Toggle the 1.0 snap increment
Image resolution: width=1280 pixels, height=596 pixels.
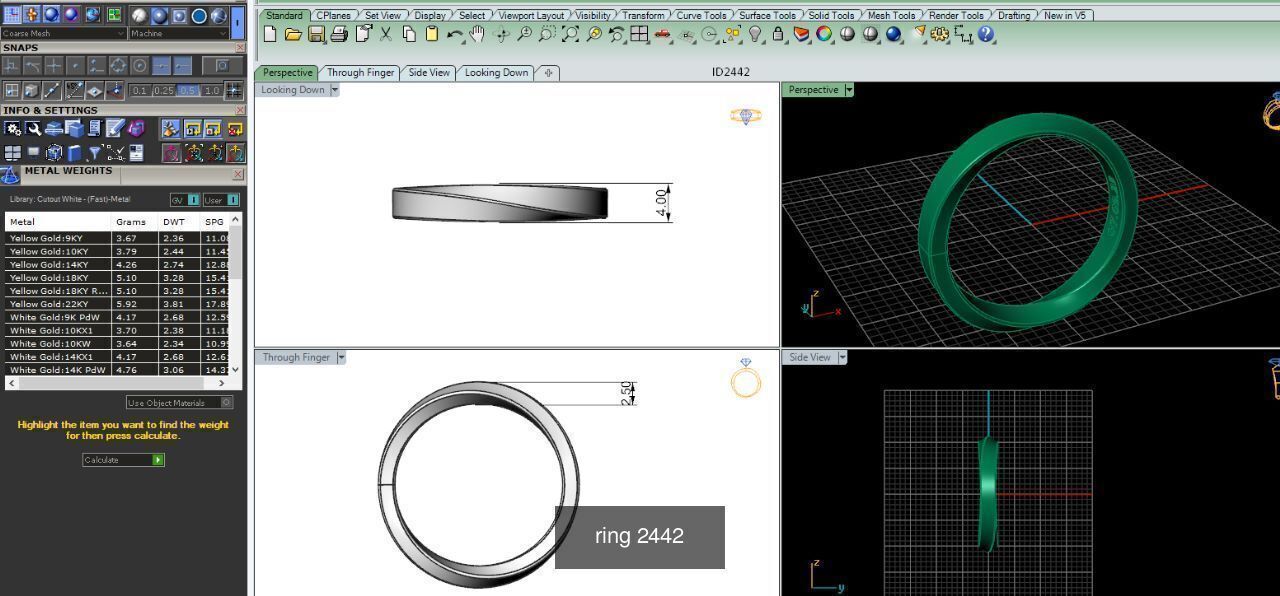tap(211, 91)
